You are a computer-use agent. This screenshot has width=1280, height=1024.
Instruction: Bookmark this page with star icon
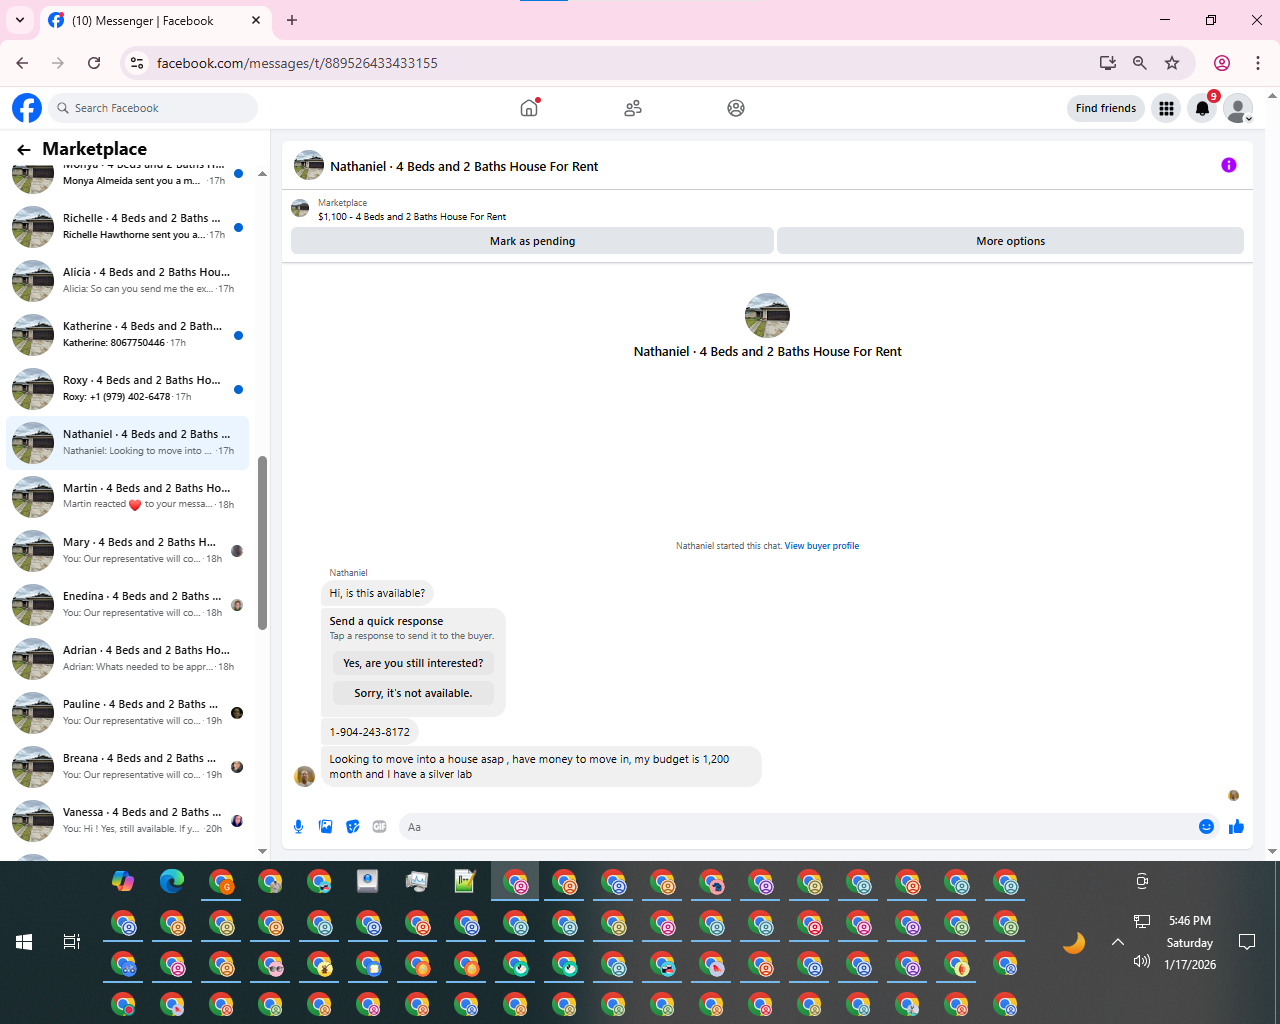point(1172,63)
